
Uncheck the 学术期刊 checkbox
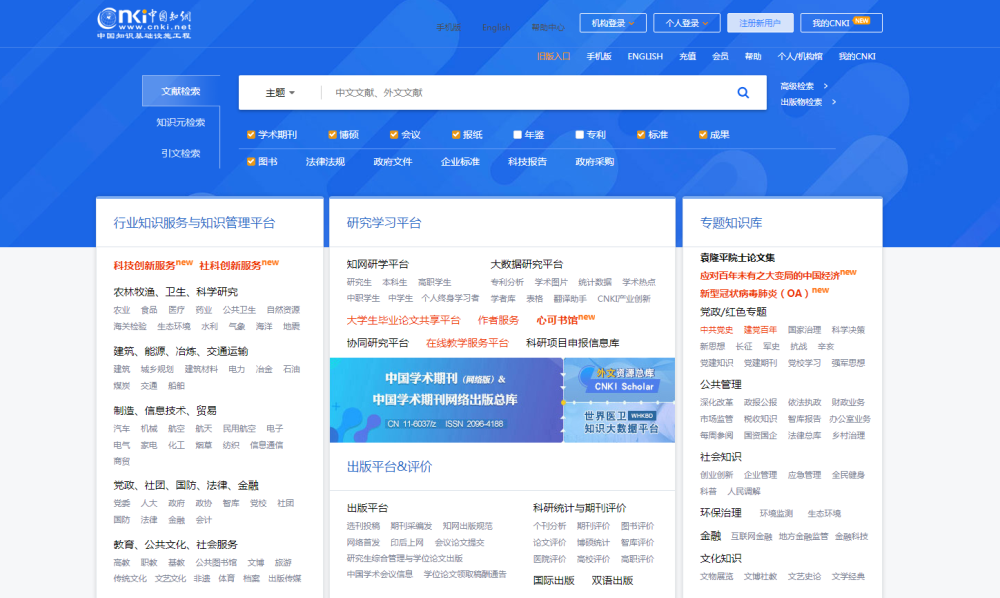251,135
